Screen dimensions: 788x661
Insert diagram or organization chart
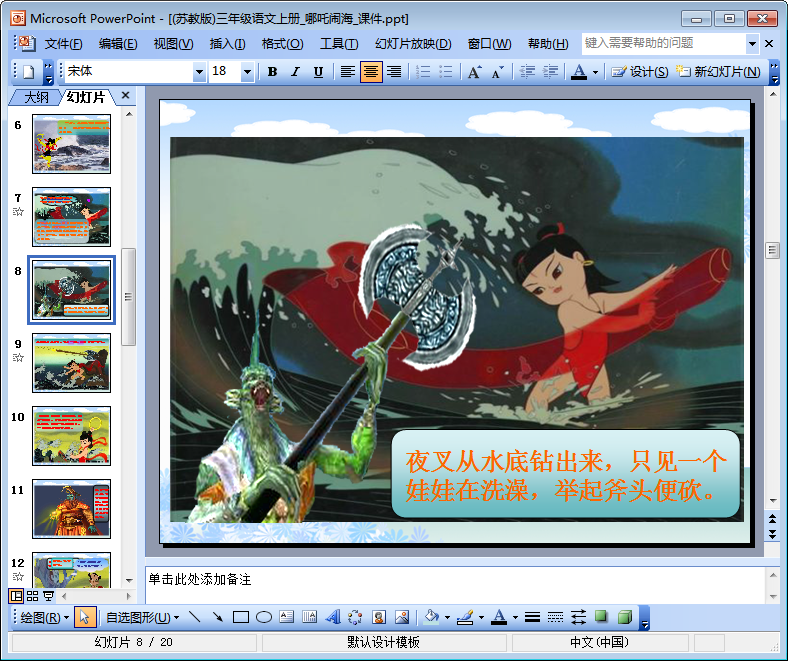[x=355, y=617]
